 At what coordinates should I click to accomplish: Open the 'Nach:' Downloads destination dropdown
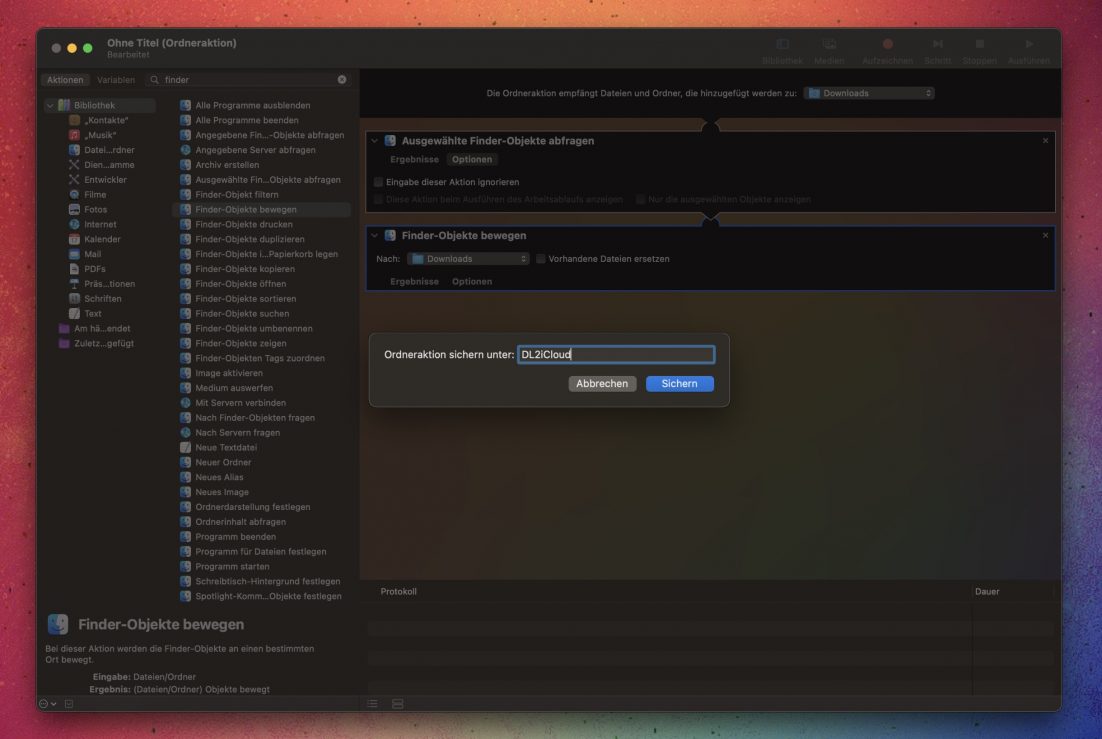coord(468,259)
